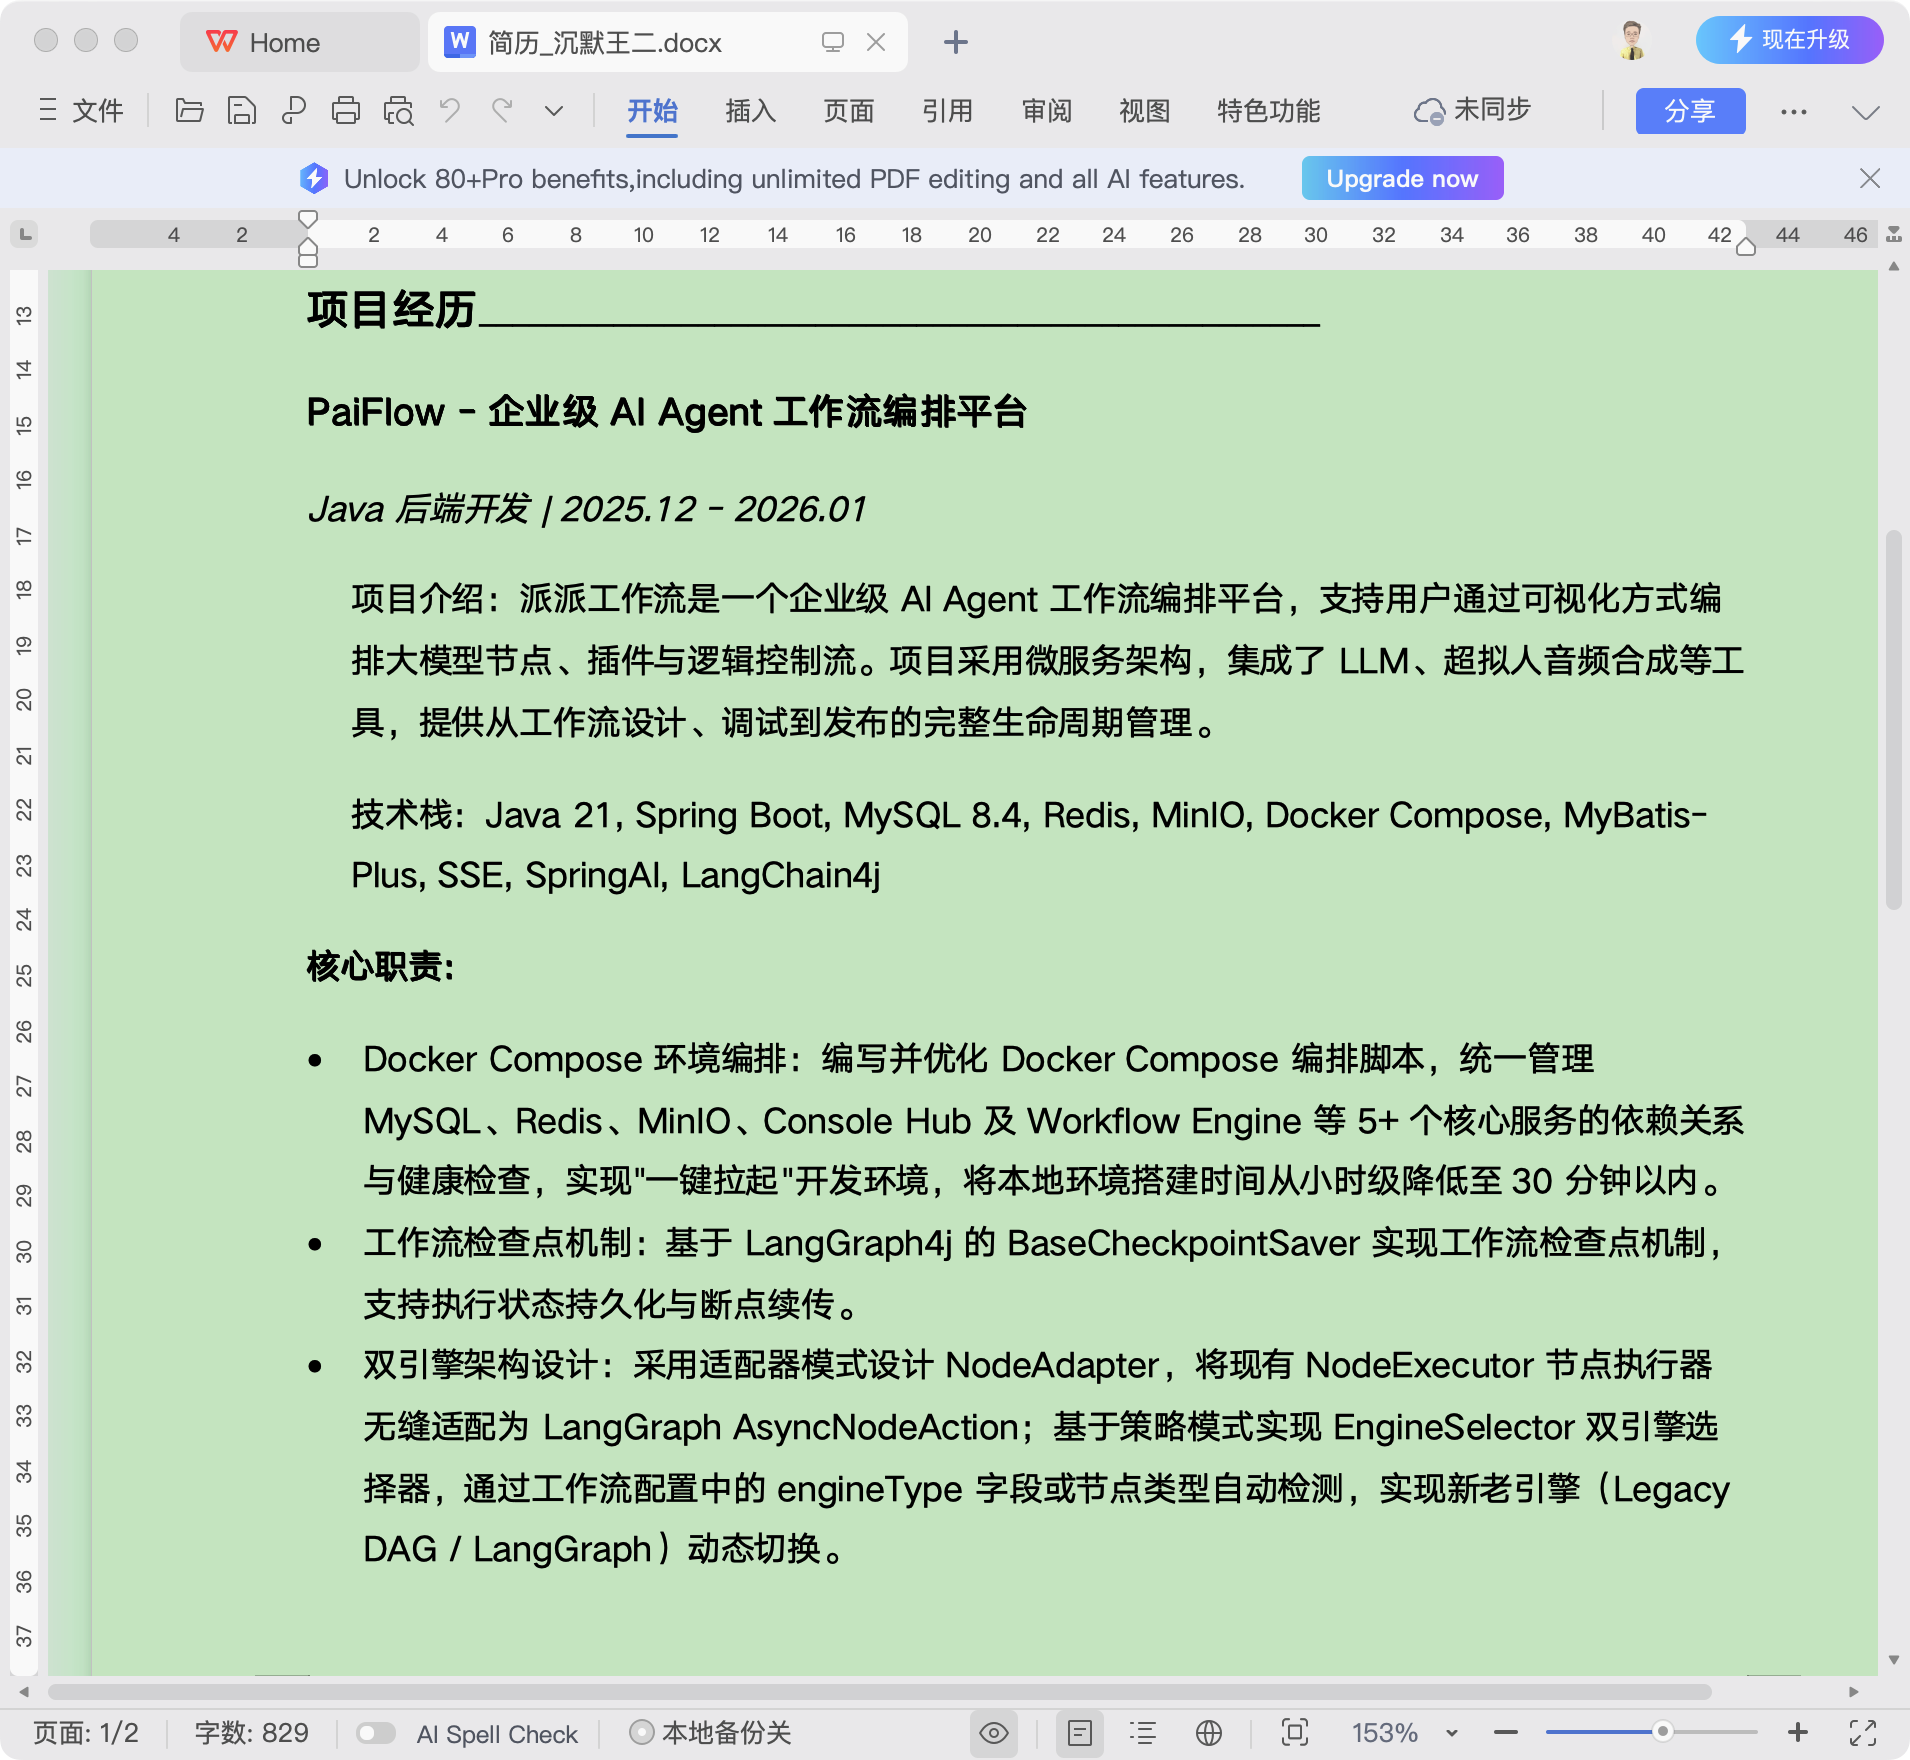Open the 插入 (Insert) ribbon tab
The image size is (1910, 1760).
(750, 110)
